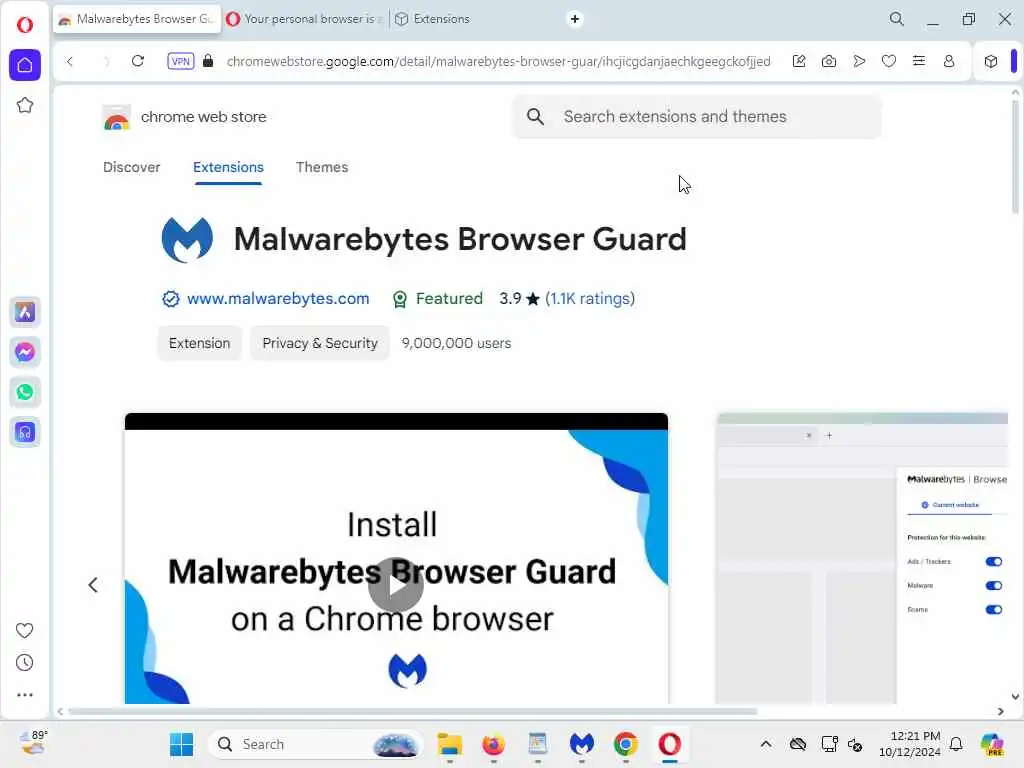Switch to Your personal browser tab

point(304,19)
